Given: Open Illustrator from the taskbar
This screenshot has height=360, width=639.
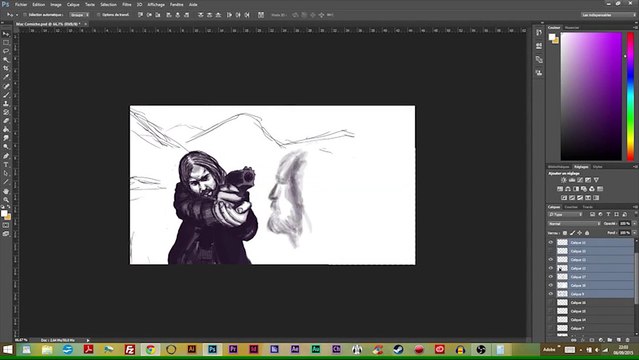Looking at the screenshot, I should tap(192, 349).
